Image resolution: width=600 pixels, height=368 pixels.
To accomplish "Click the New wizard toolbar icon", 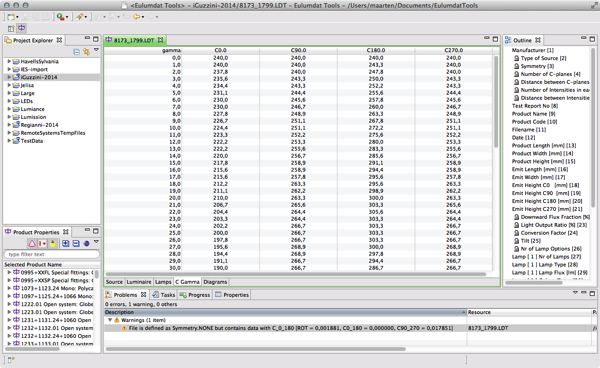I will 11,17.
